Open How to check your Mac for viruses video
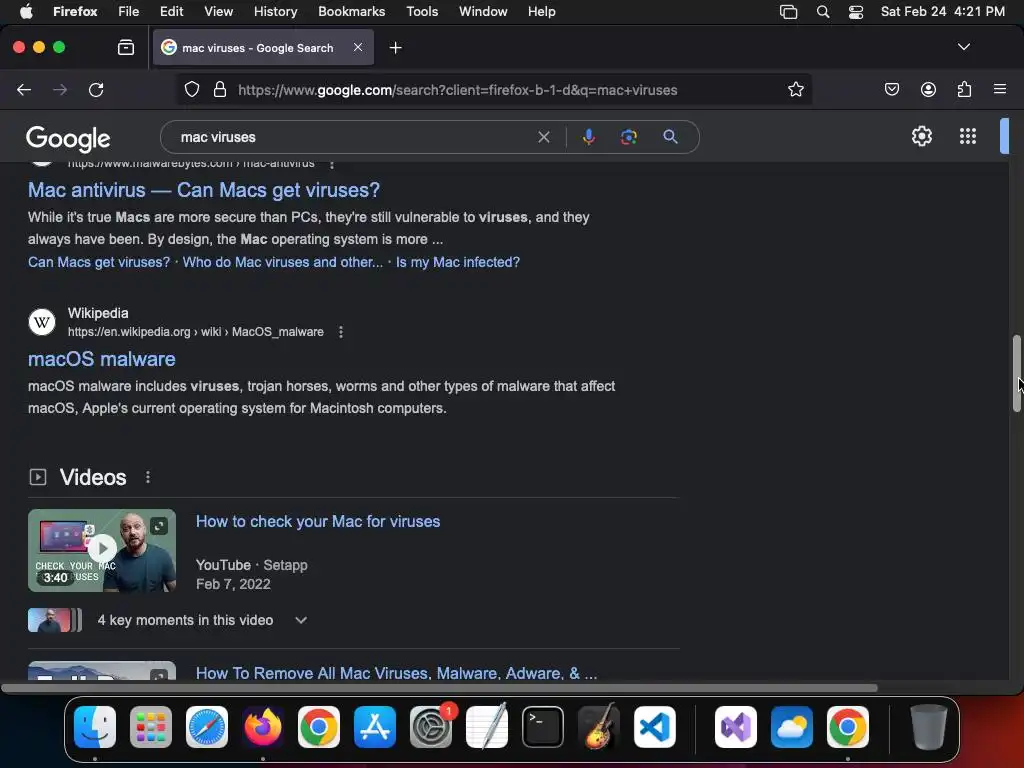 [318, 521]
